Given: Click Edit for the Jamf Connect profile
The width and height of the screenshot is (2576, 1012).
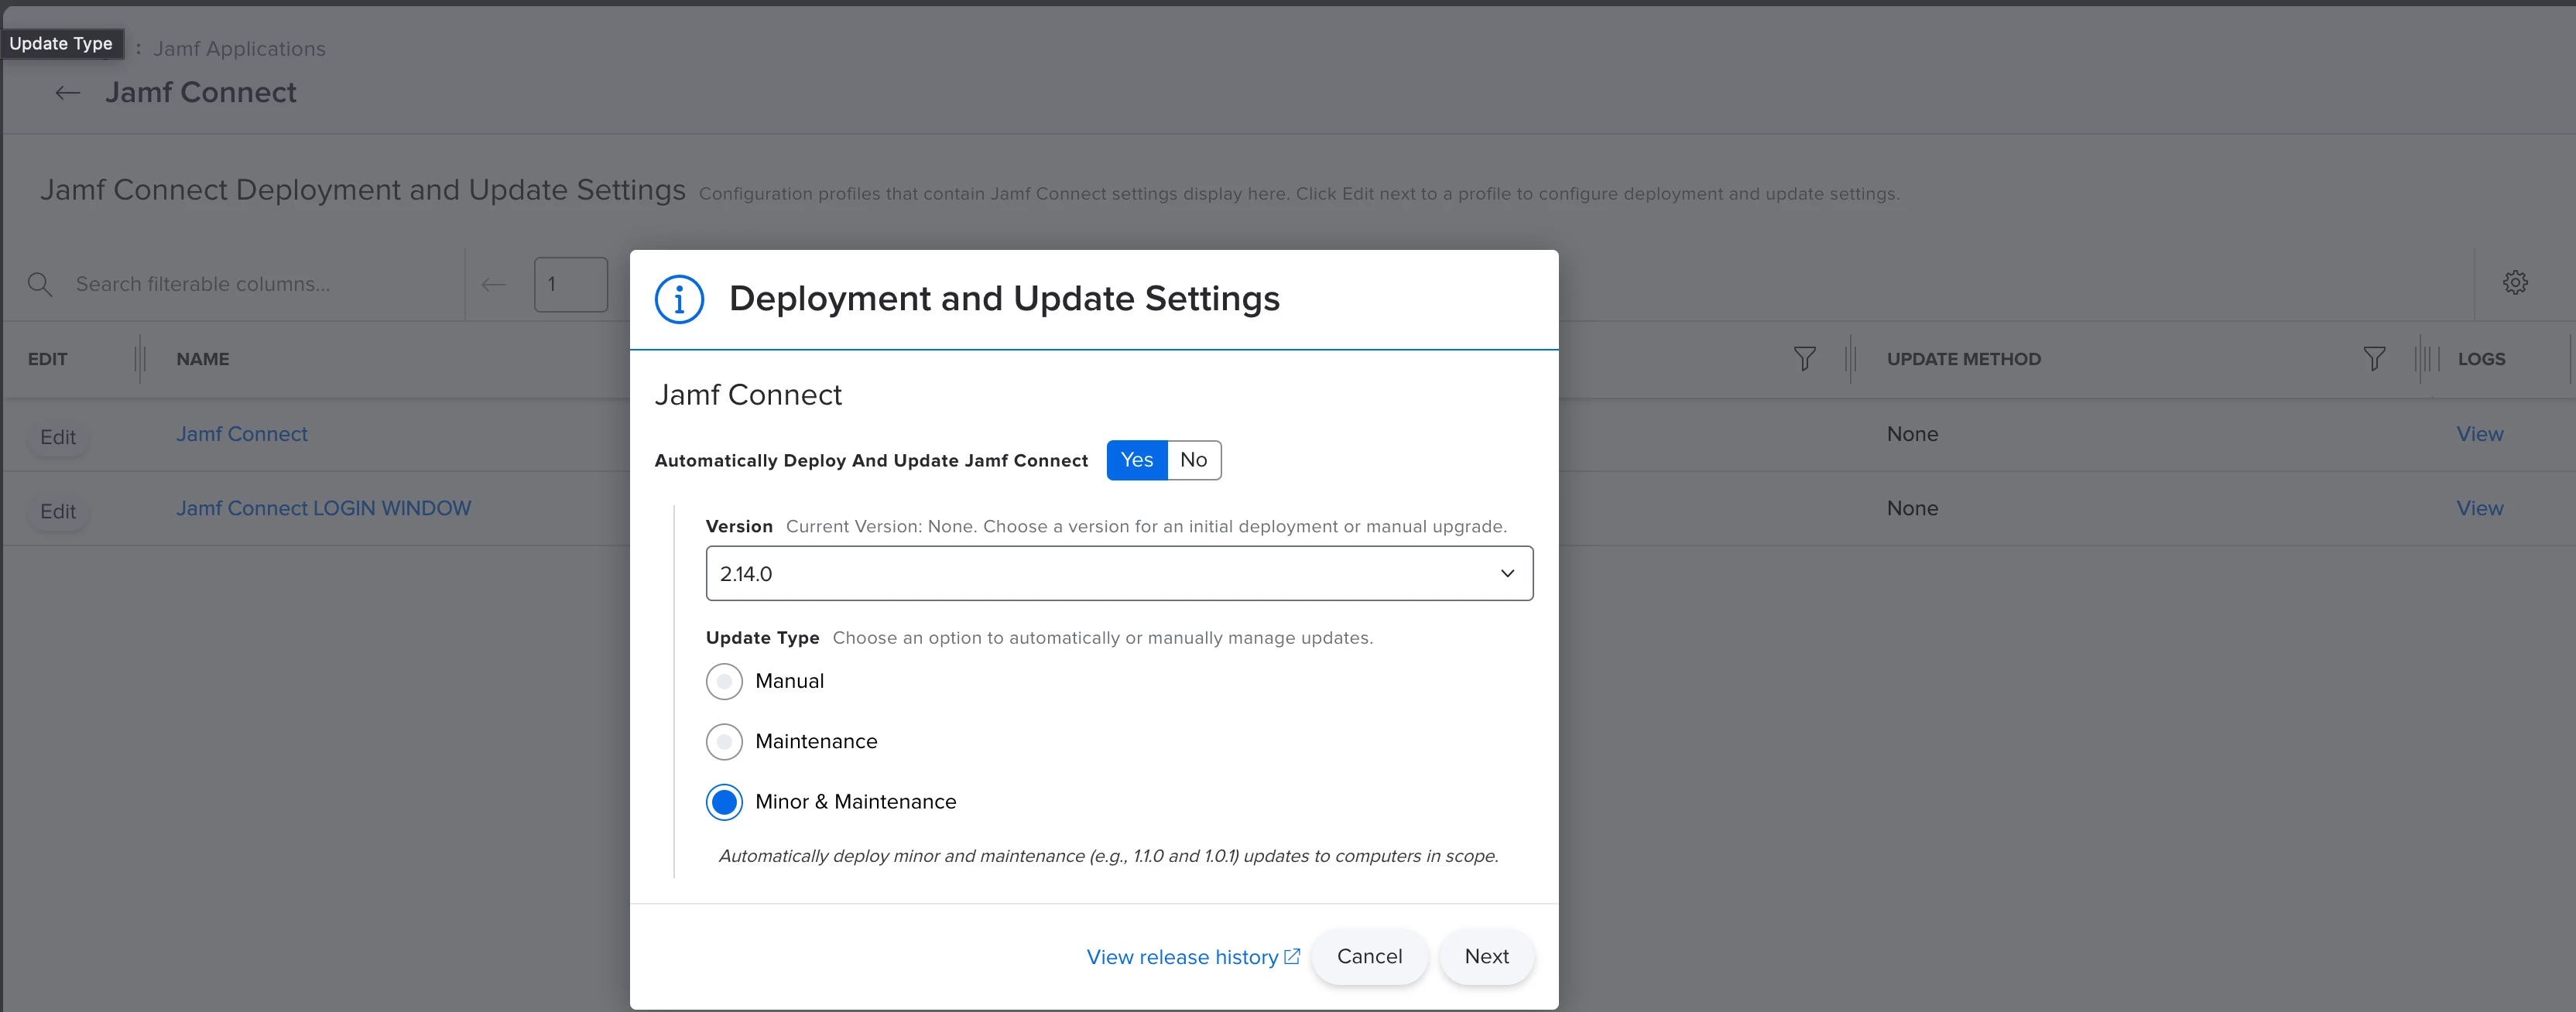Looking at the screenshot, I should point(58,437).
